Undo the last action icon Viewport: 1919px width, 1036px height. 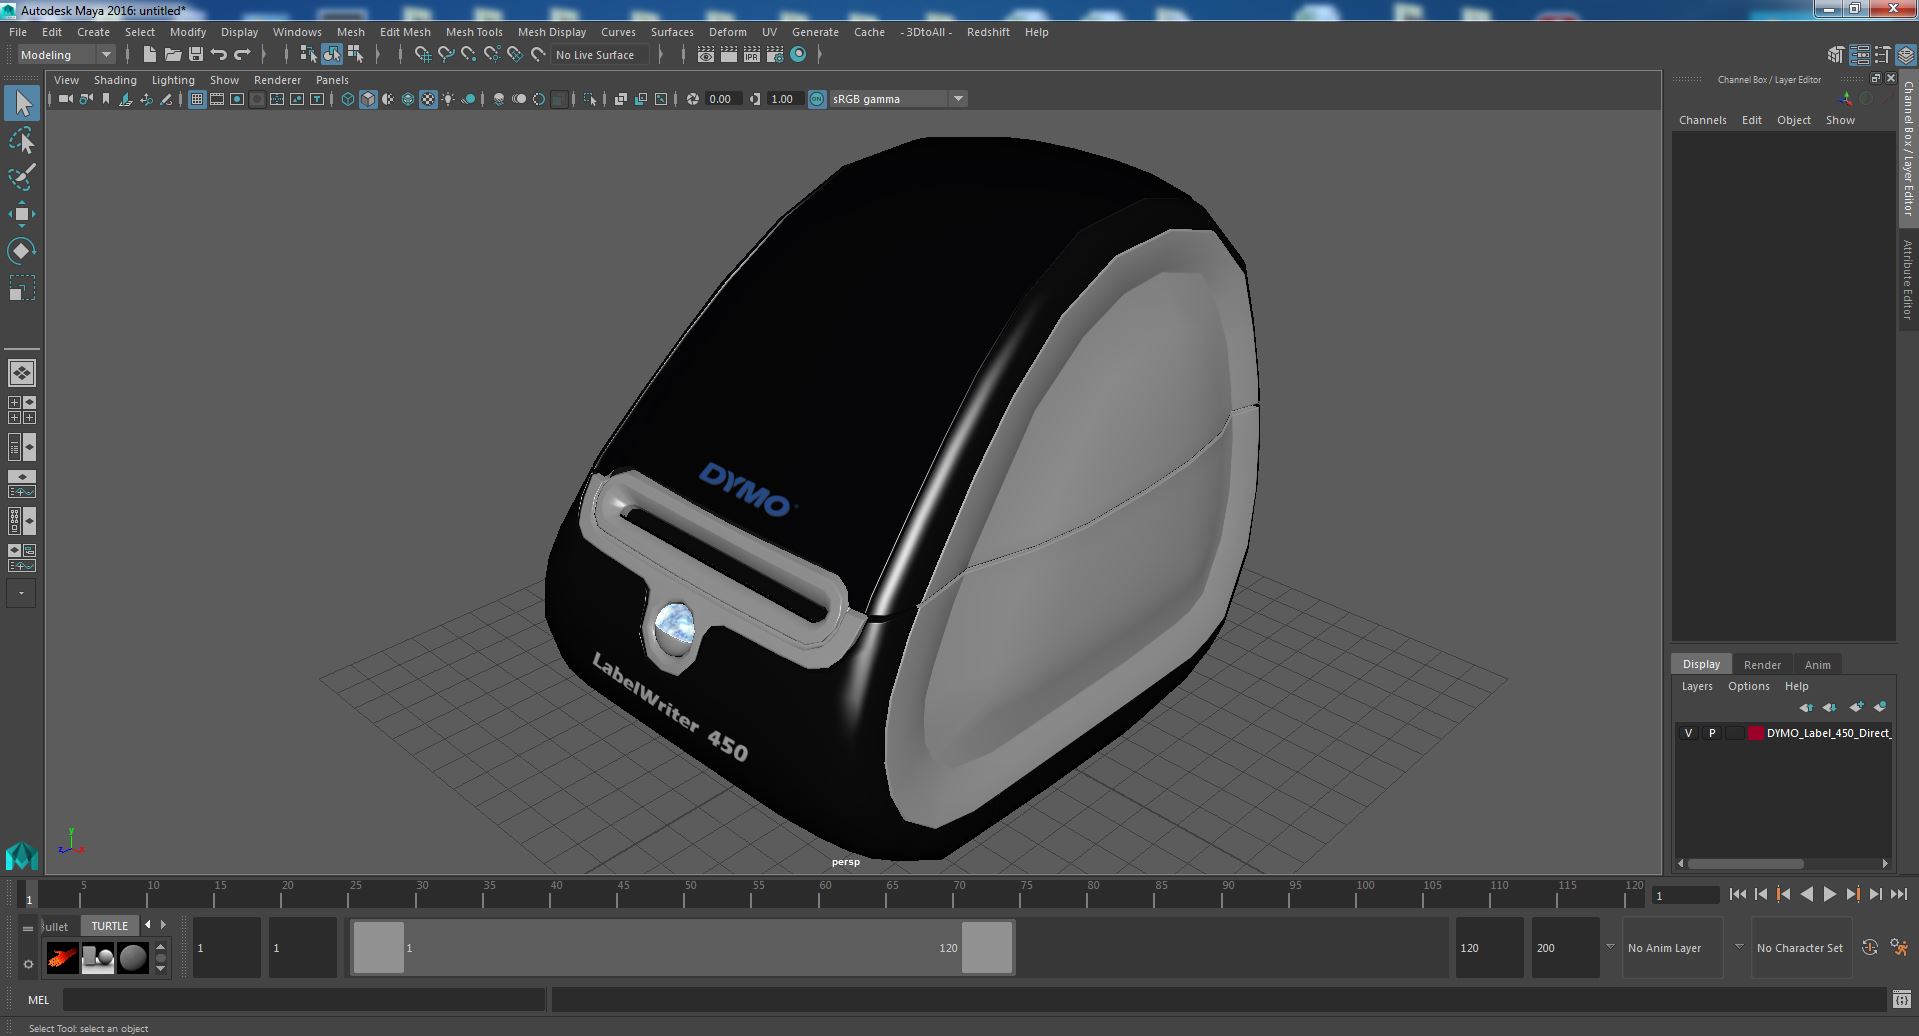point(219,55)
